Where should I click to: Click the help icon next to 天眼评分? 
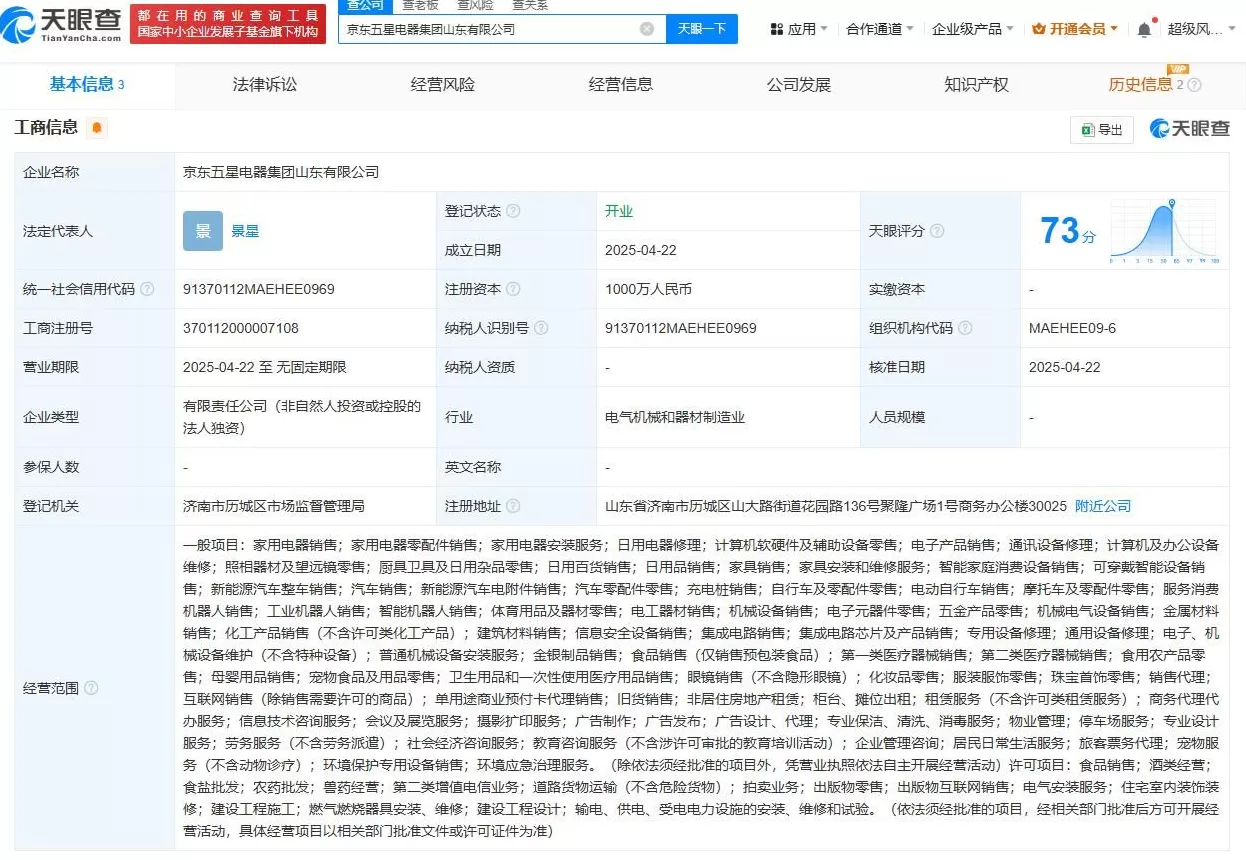[937, 231]
